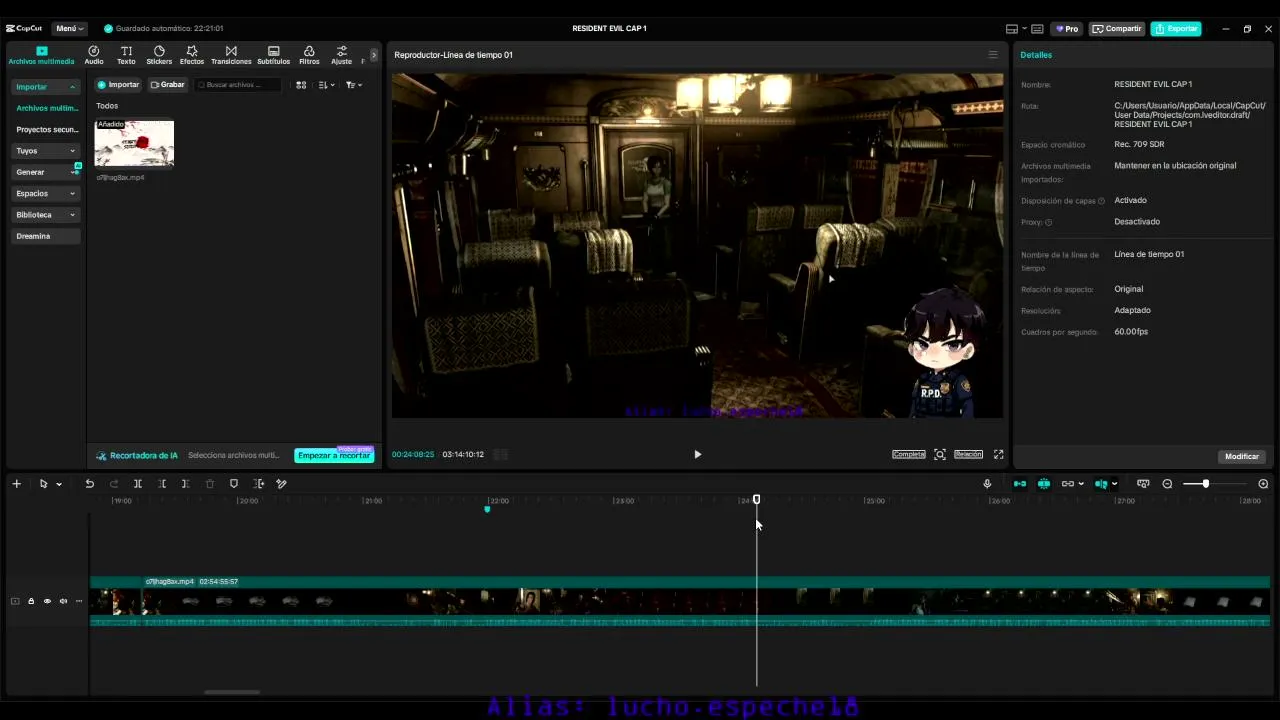Open the track more options menu
The width and height of the screenshot is (1280, 720).
[79, 601]
